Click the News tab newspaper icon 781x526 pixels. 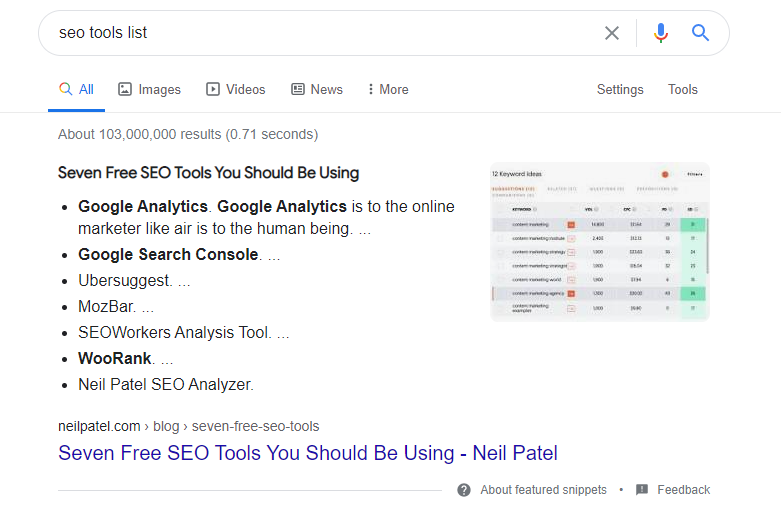click(x=298, y=89)
